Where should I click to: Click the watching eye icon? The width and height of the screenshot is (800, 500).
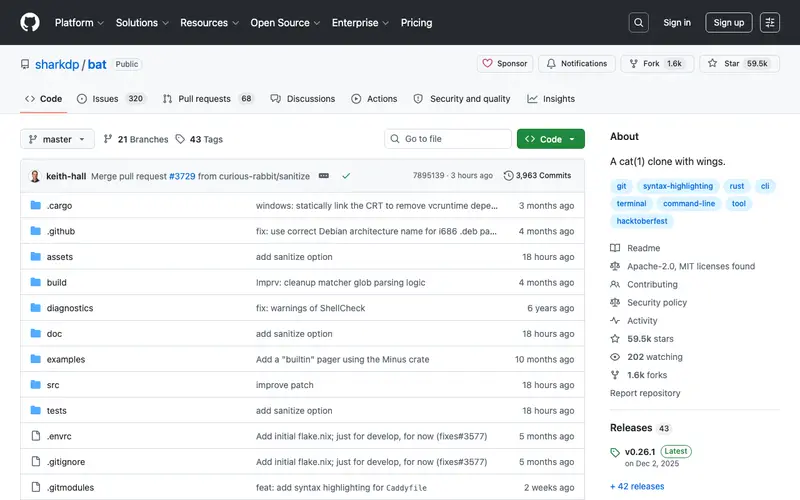click(x=615, y=357)
